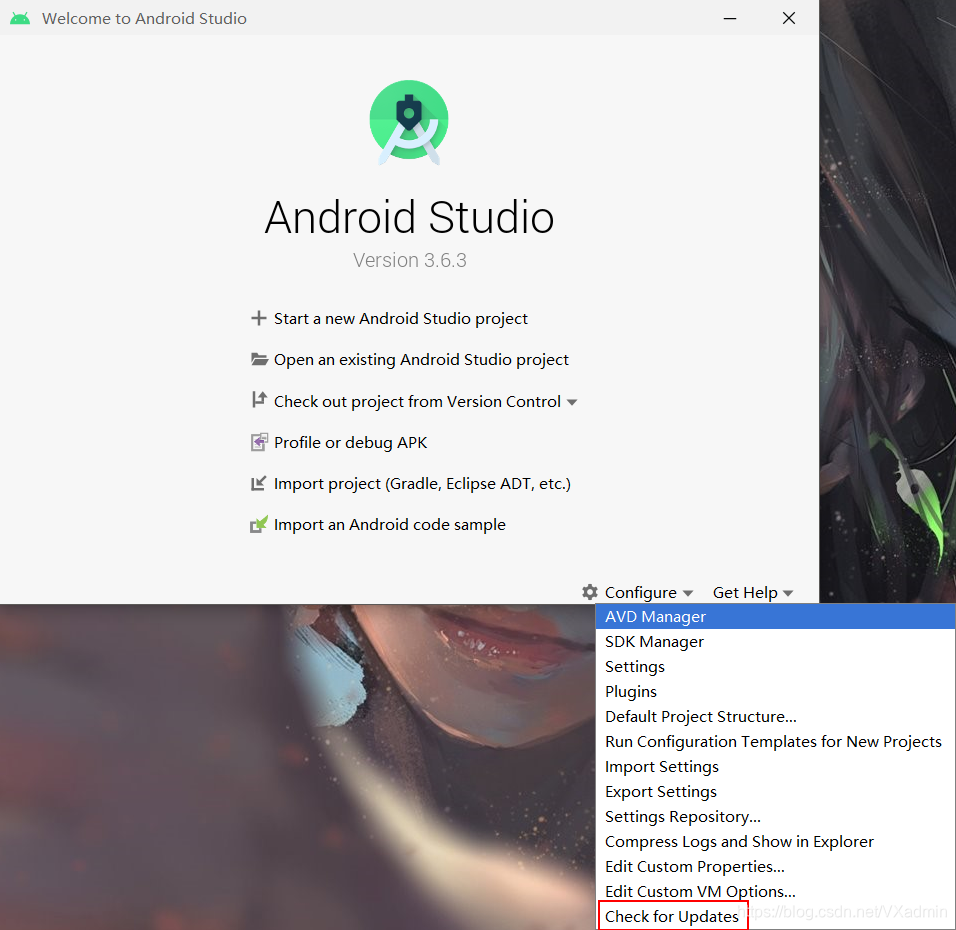Image resolution: width=956 pixels, height=930 pixels.
Task: Click the Configure gear icon
Action: [x=590, y=592]
